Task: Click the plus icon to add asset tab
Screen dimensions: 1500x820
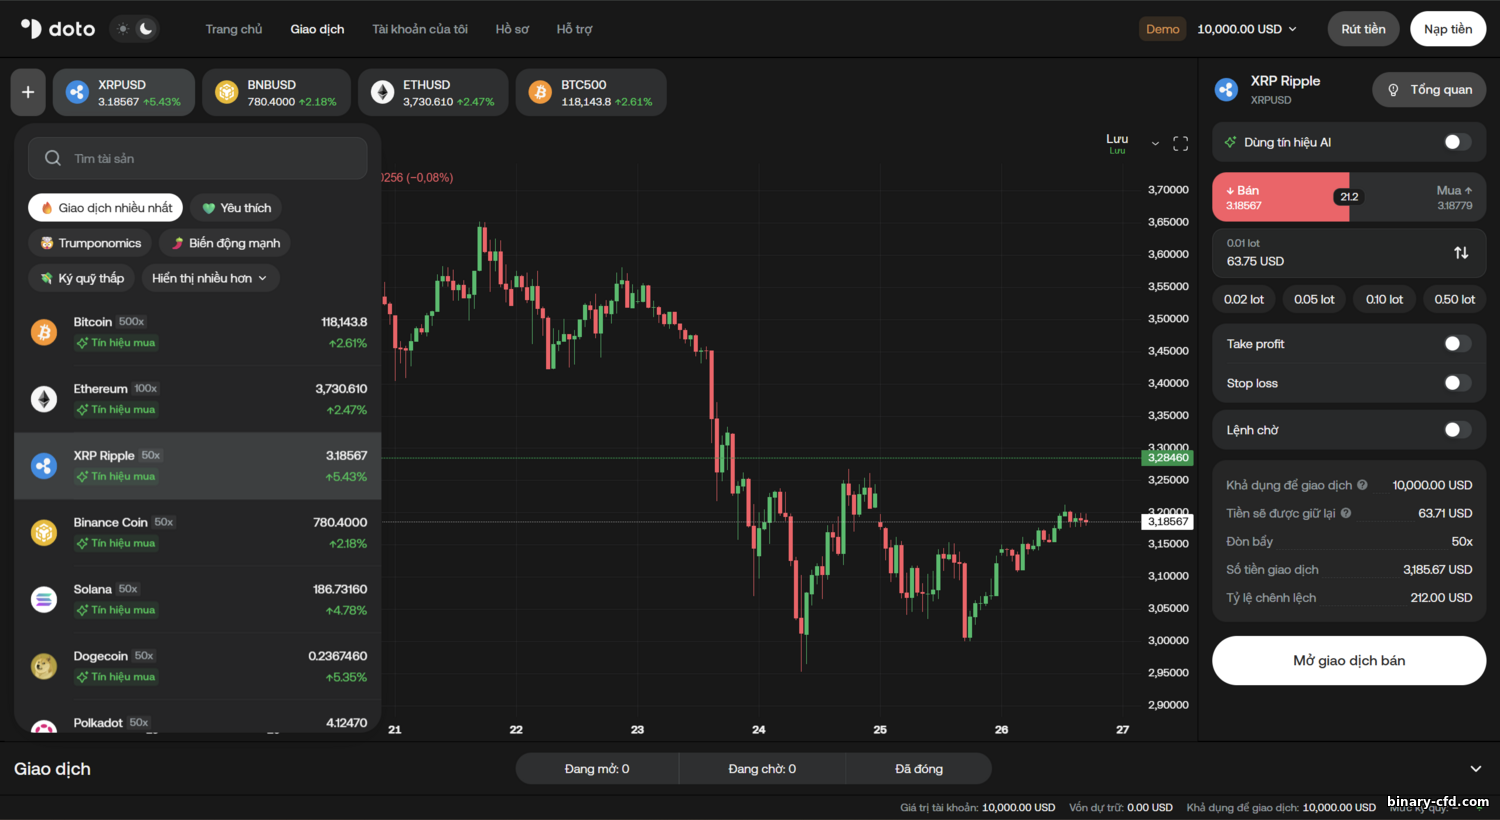Action: (x=28, y=92)
